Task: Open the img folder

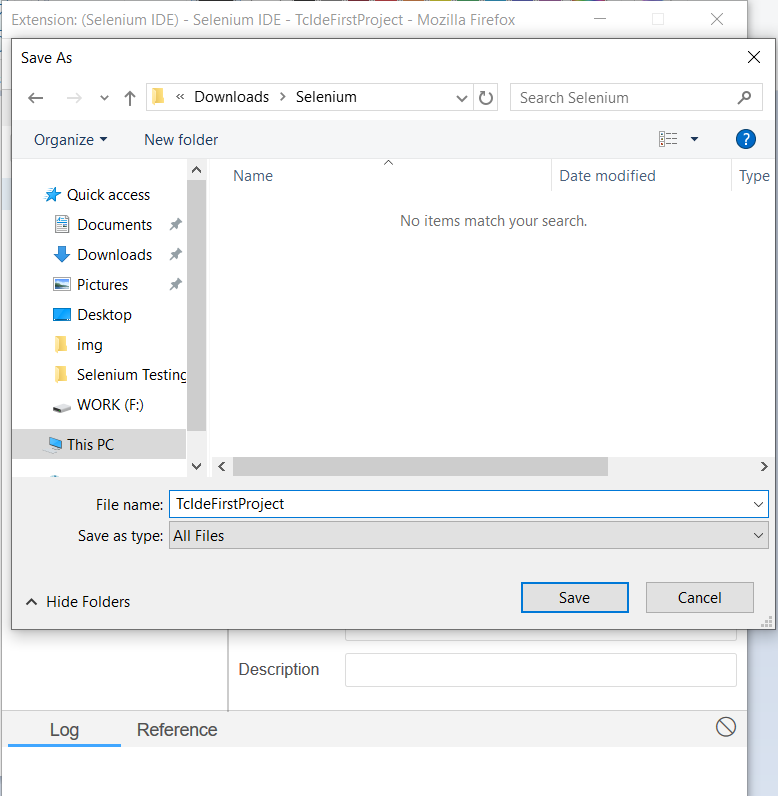Action: coord(78,345)
